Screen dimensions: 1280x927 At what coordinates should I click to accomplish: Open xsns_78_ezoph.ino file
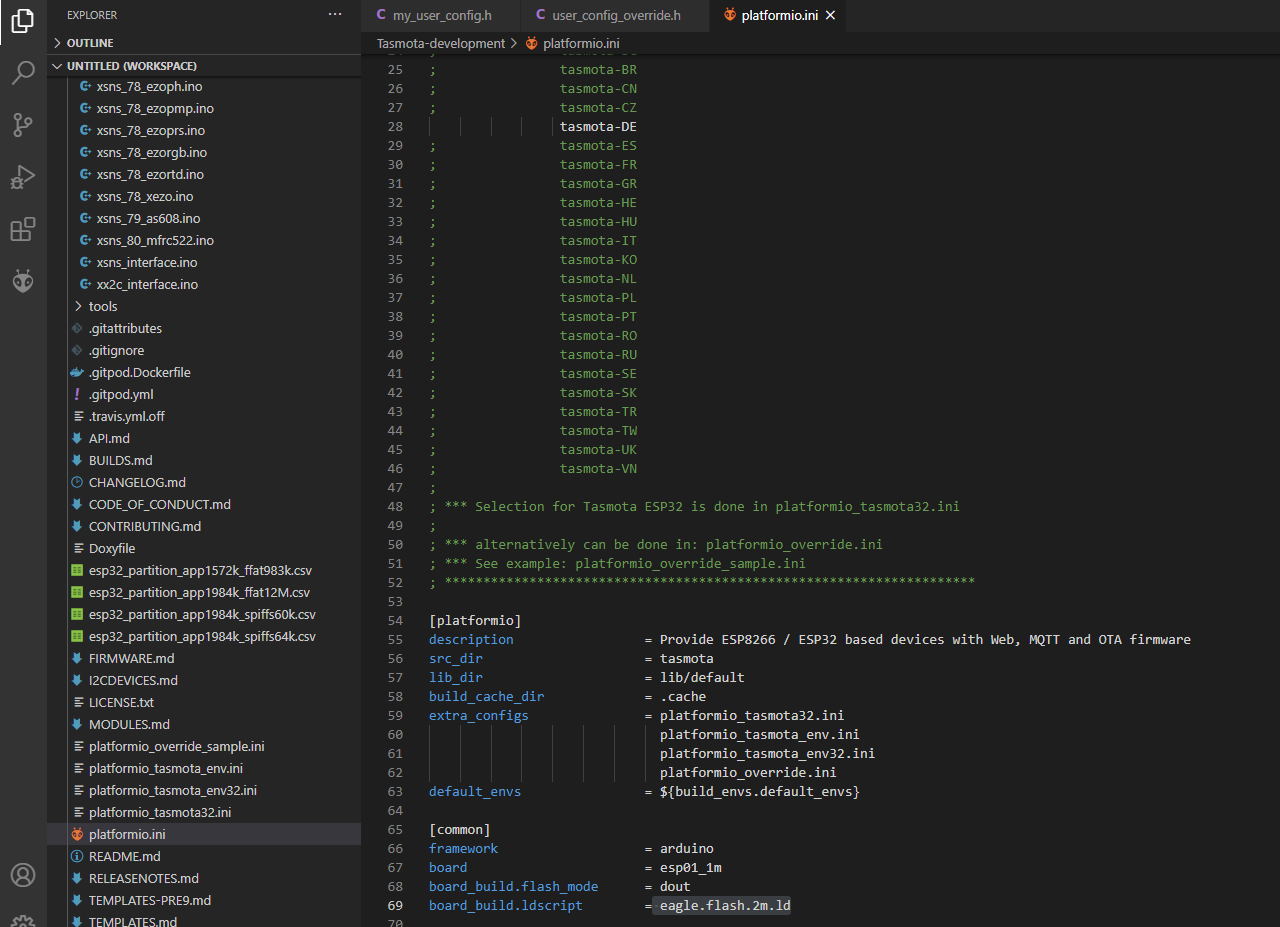point(149,86)
